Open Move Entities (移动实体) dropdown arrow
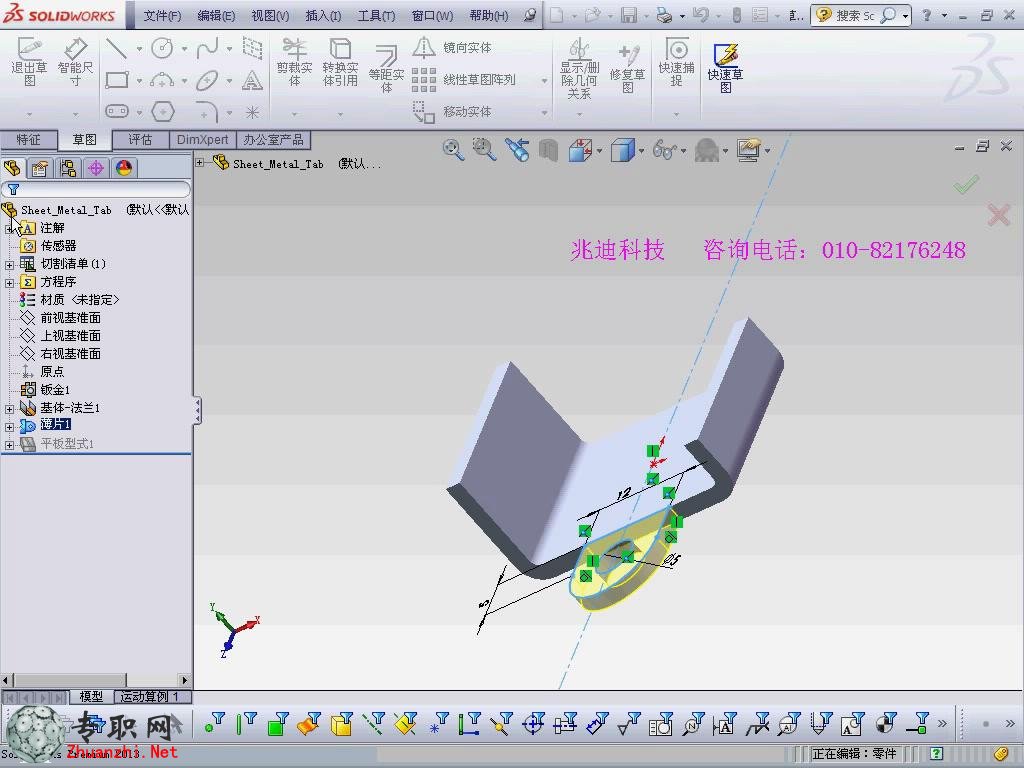Screen dimensions: 1024x768 (544, 113)
